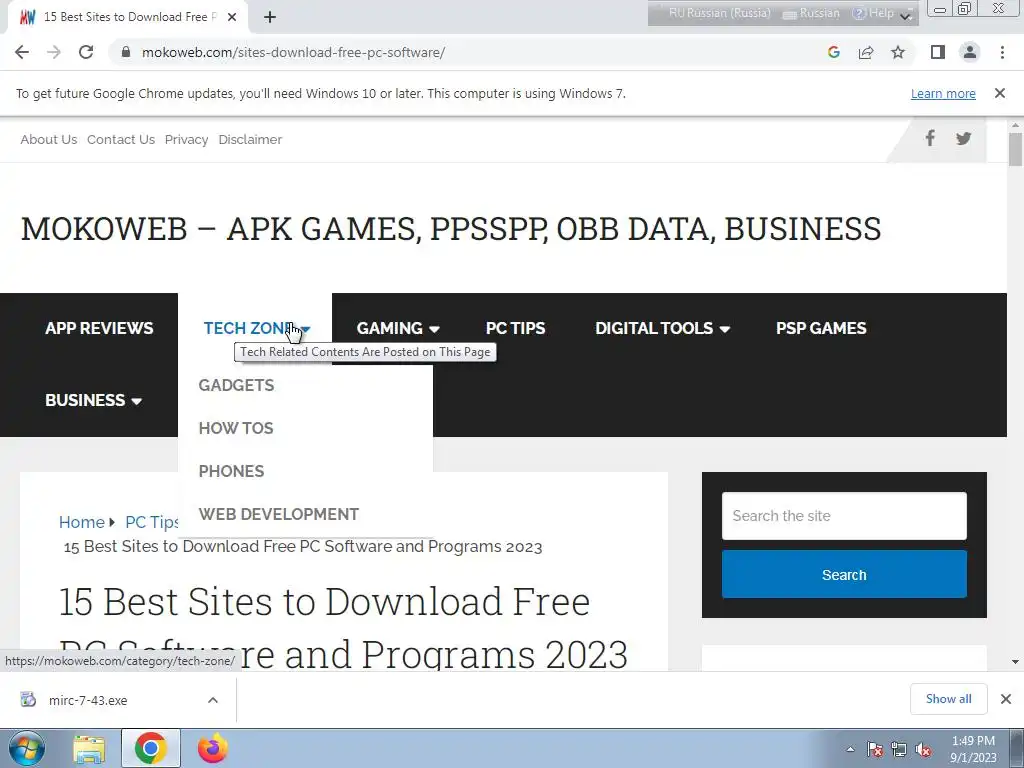Share this page via the share icon
The image size is (1024, 768).
[866, 52]
